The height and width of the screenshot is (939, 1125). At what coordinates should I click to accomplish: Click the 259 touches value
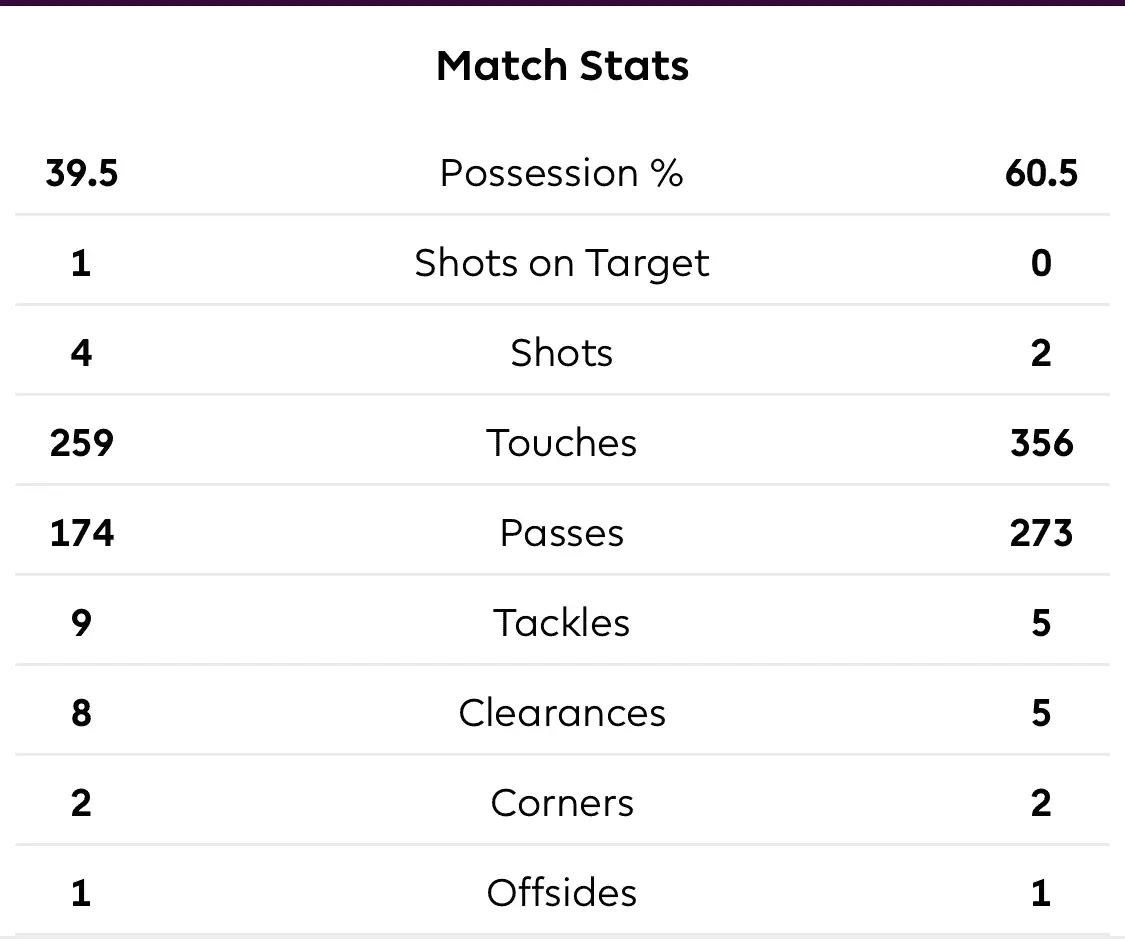click(x=82, y=443)
